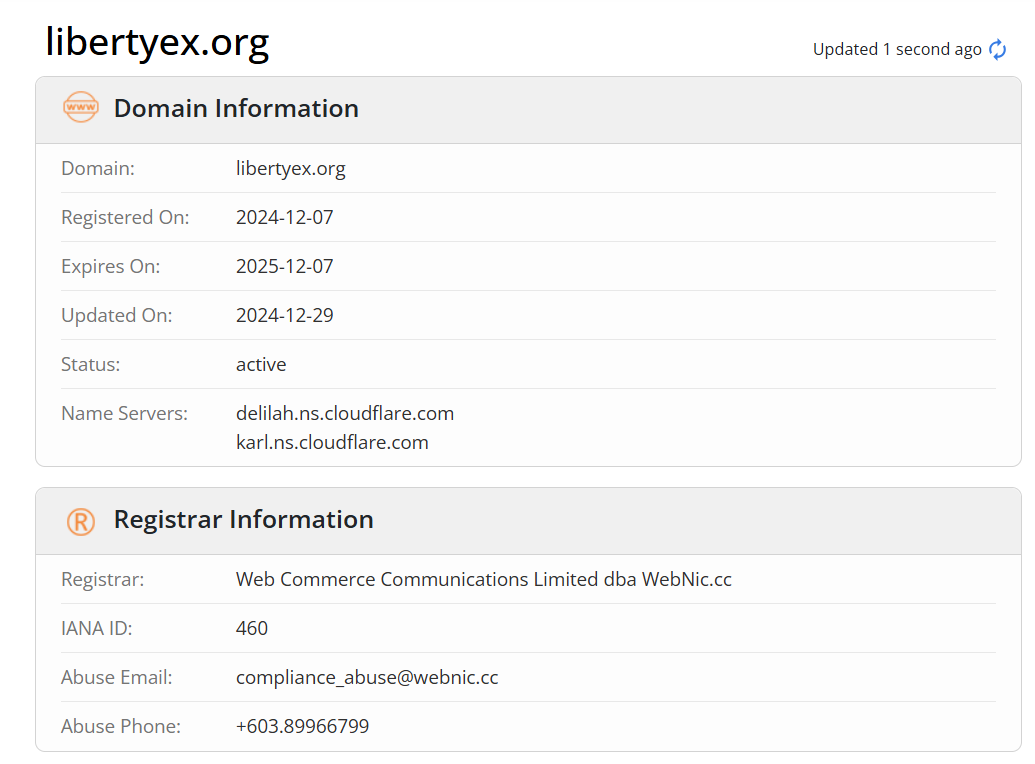Click the registered date 2024-12-07

(284, 217)
